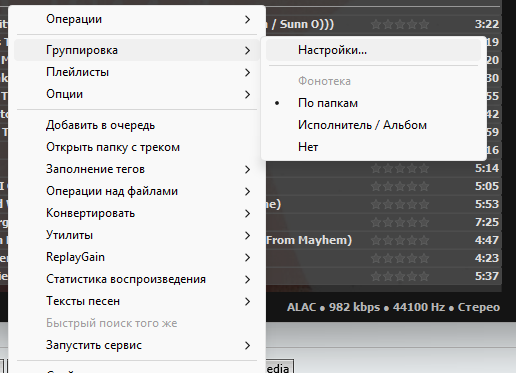
Task: Click the From Mayhem) track title
Action: [x=309, y=240]
